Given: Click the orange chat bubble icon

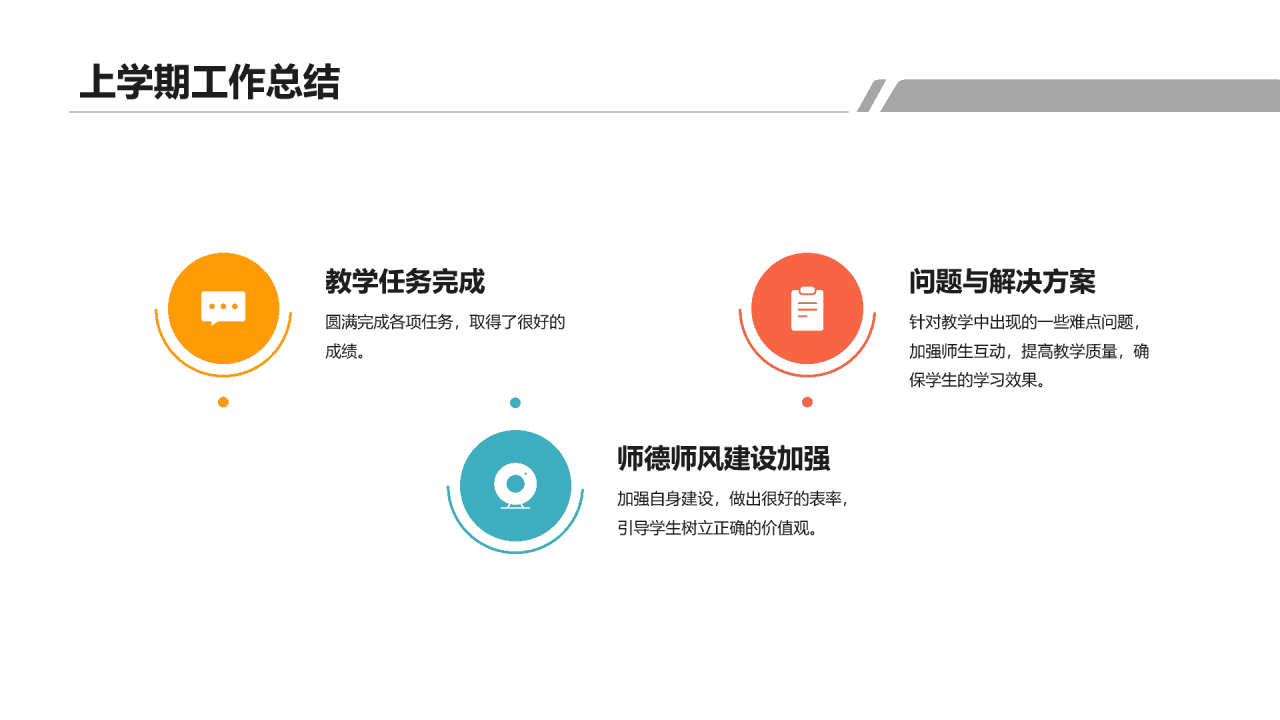Looking at the screenshot, I should 223,308.
